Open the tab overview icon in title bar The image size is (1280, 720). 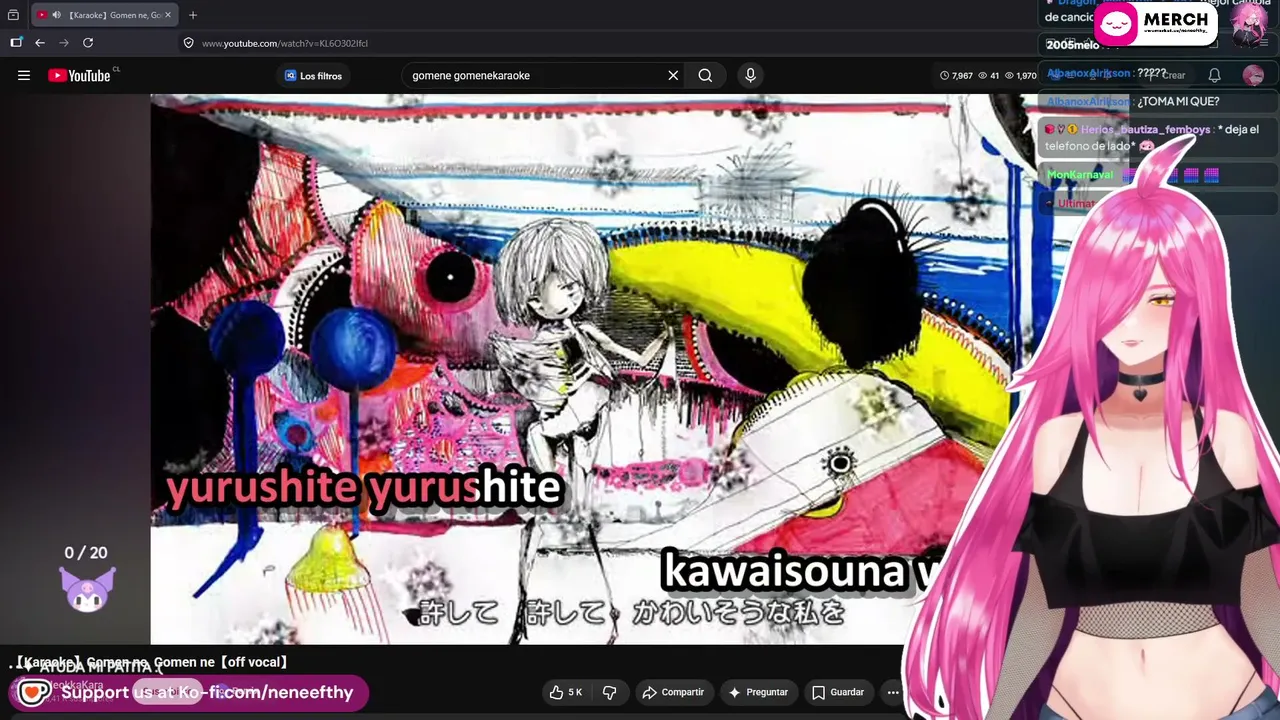(13, 15)
